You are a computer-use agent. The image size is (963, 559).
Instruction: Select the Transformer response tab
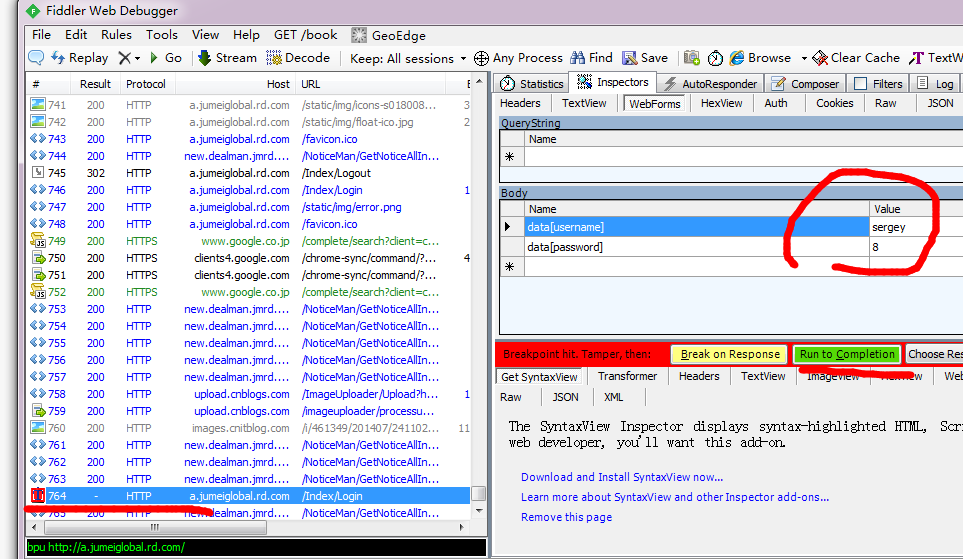click(x=627, y=376)
